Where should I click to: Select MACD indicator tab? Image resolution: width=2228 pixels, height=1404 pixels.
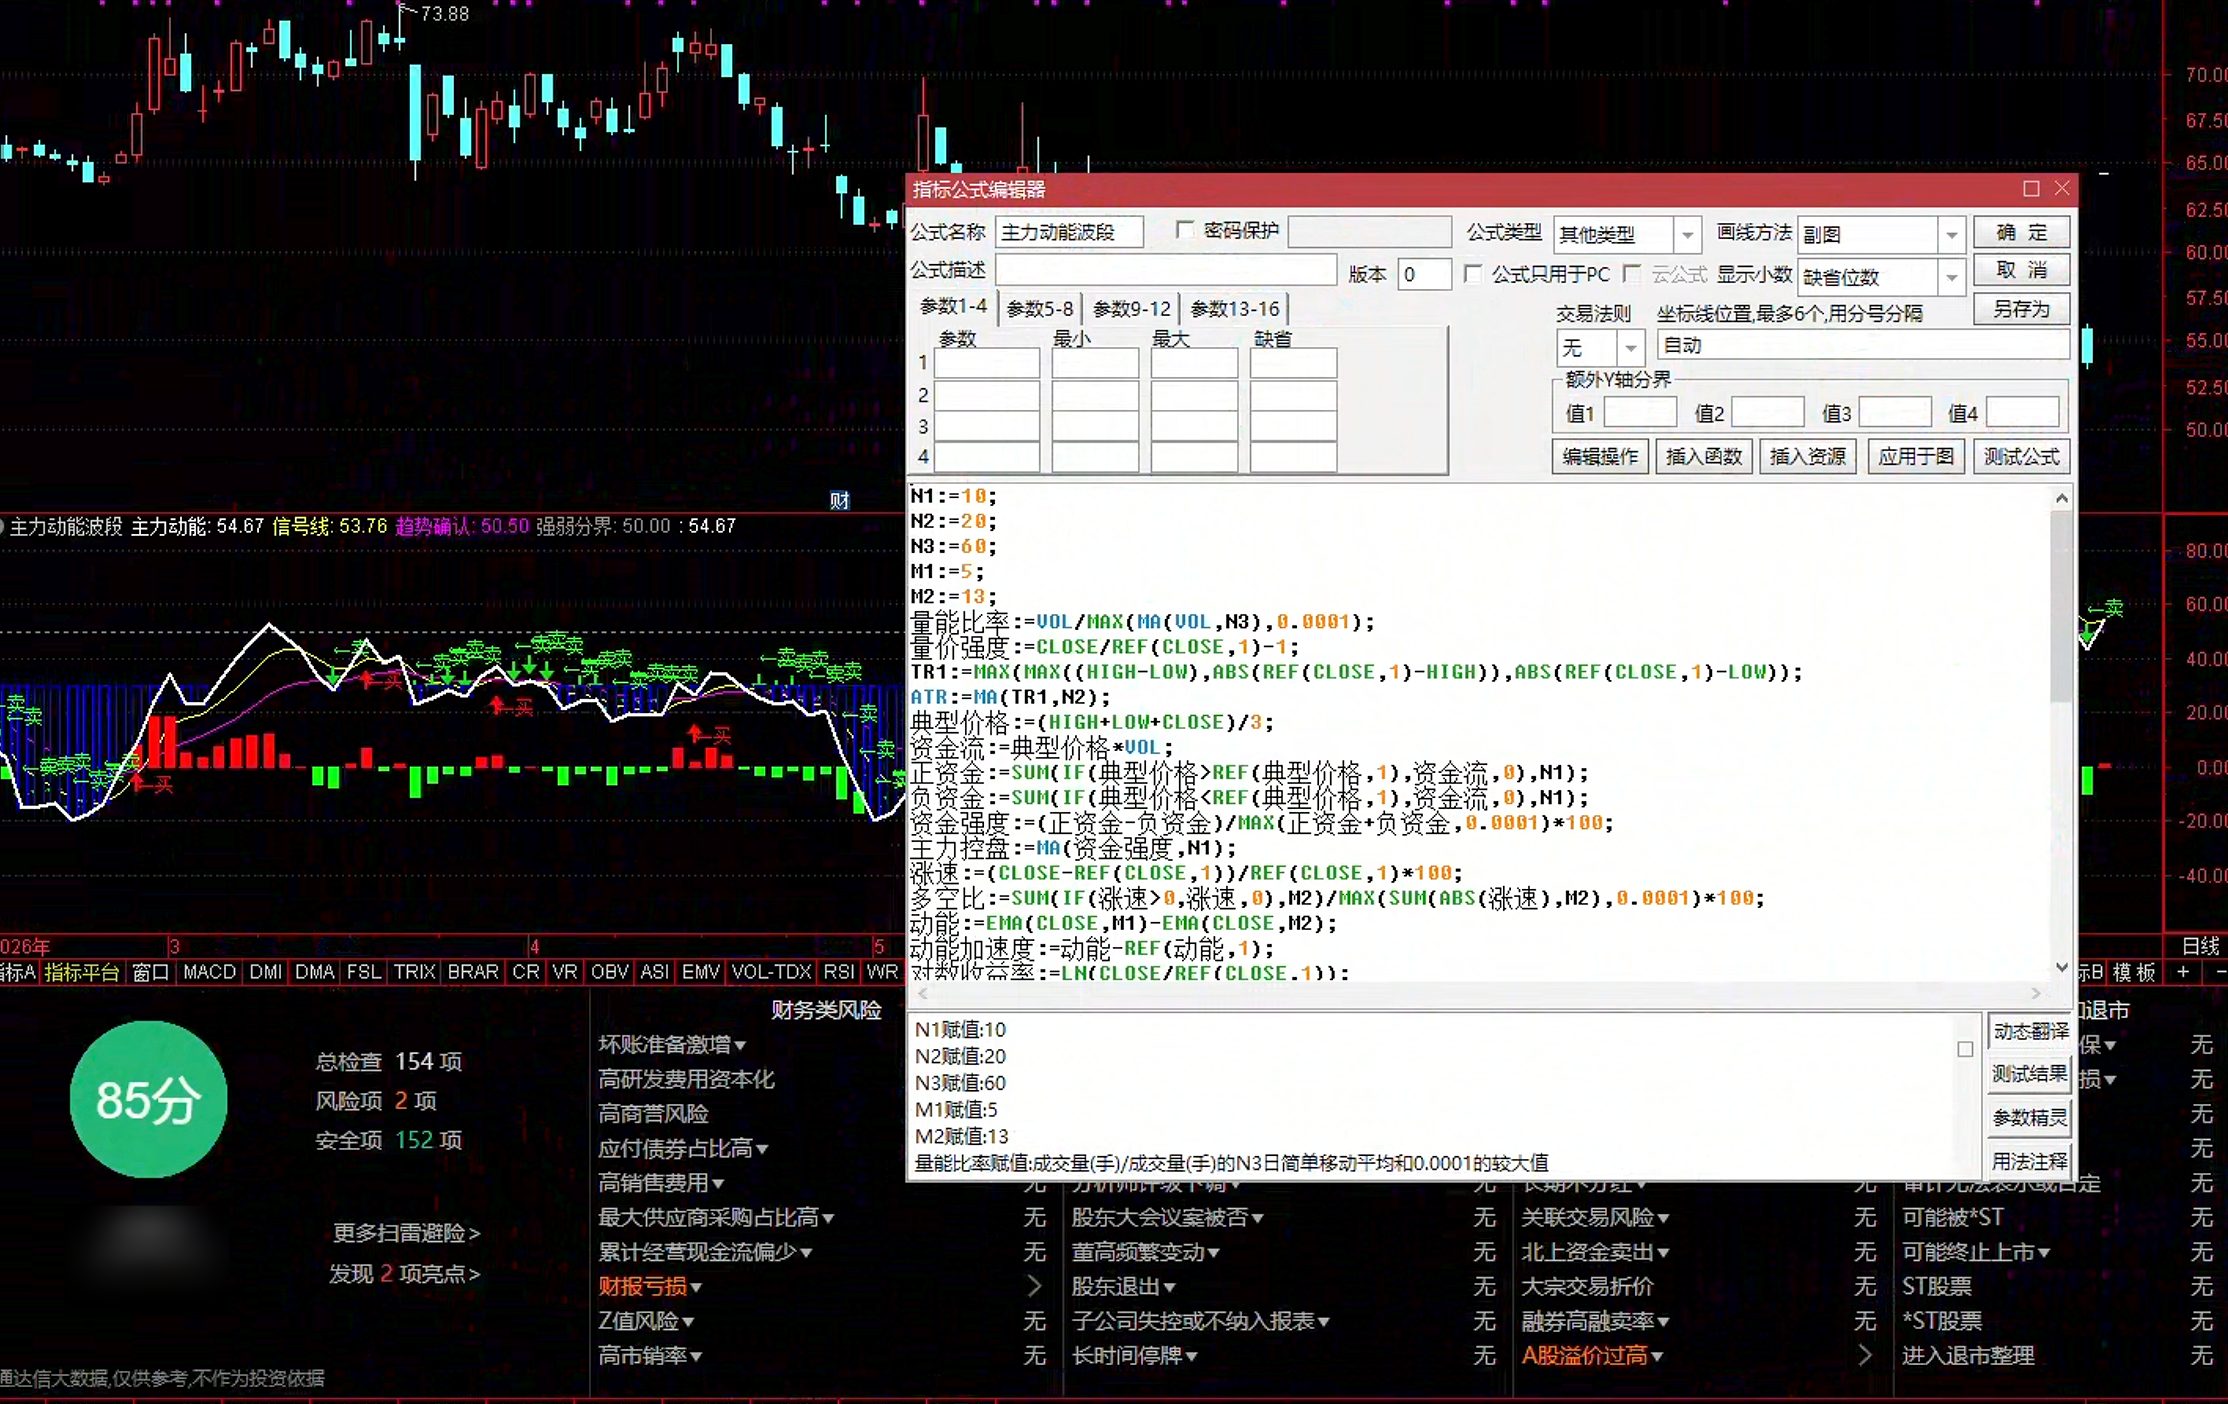(209, 972)
